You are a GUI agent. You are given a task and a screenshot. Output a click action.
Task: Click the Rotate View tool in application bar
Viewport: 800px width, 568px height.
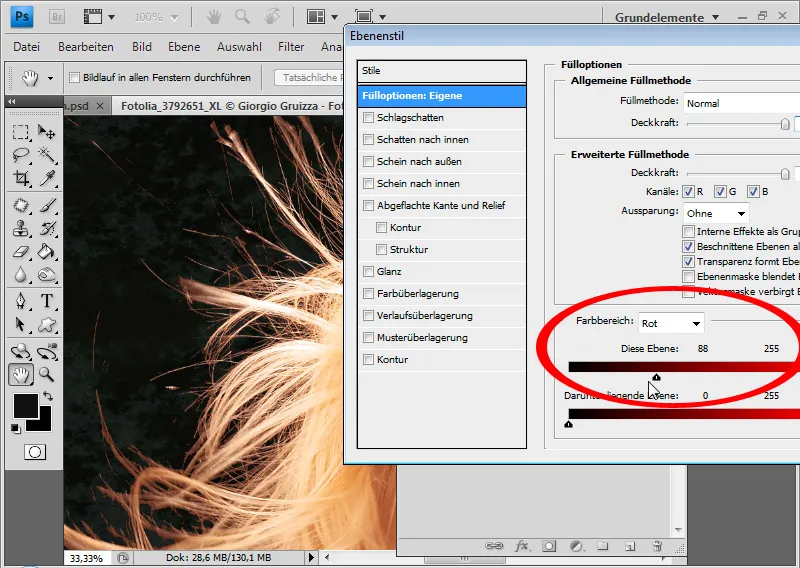pos(272,17)
